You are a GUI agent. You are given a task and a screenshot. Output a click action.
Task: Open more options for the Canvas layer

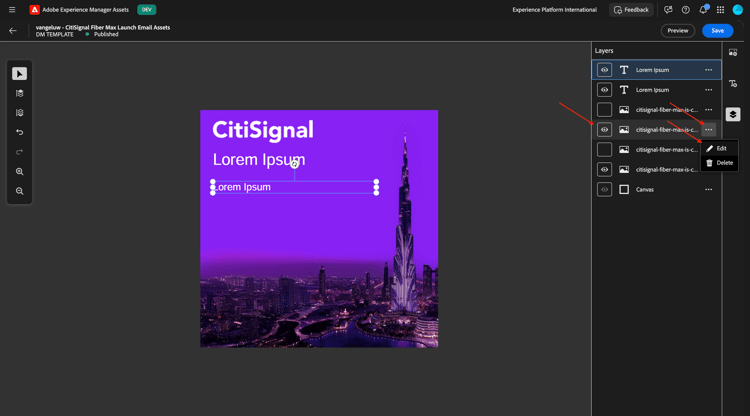coord(708,189)
